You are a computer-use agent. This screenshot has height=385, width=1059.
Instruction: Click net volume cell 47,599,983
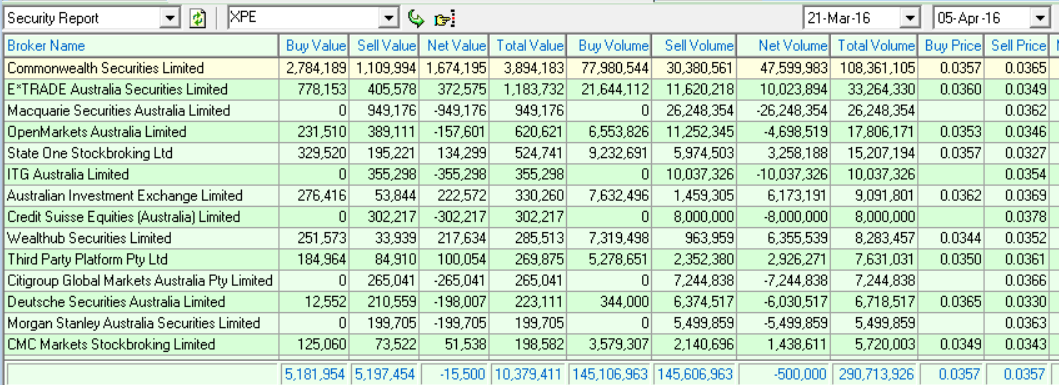coord(783,68)
